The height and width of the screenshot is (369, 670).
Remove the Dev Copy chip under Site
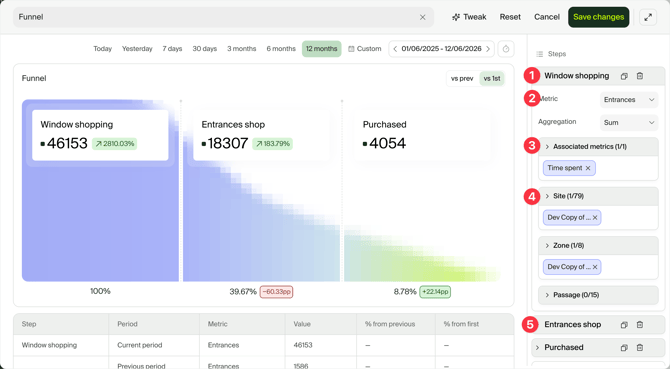595,217
